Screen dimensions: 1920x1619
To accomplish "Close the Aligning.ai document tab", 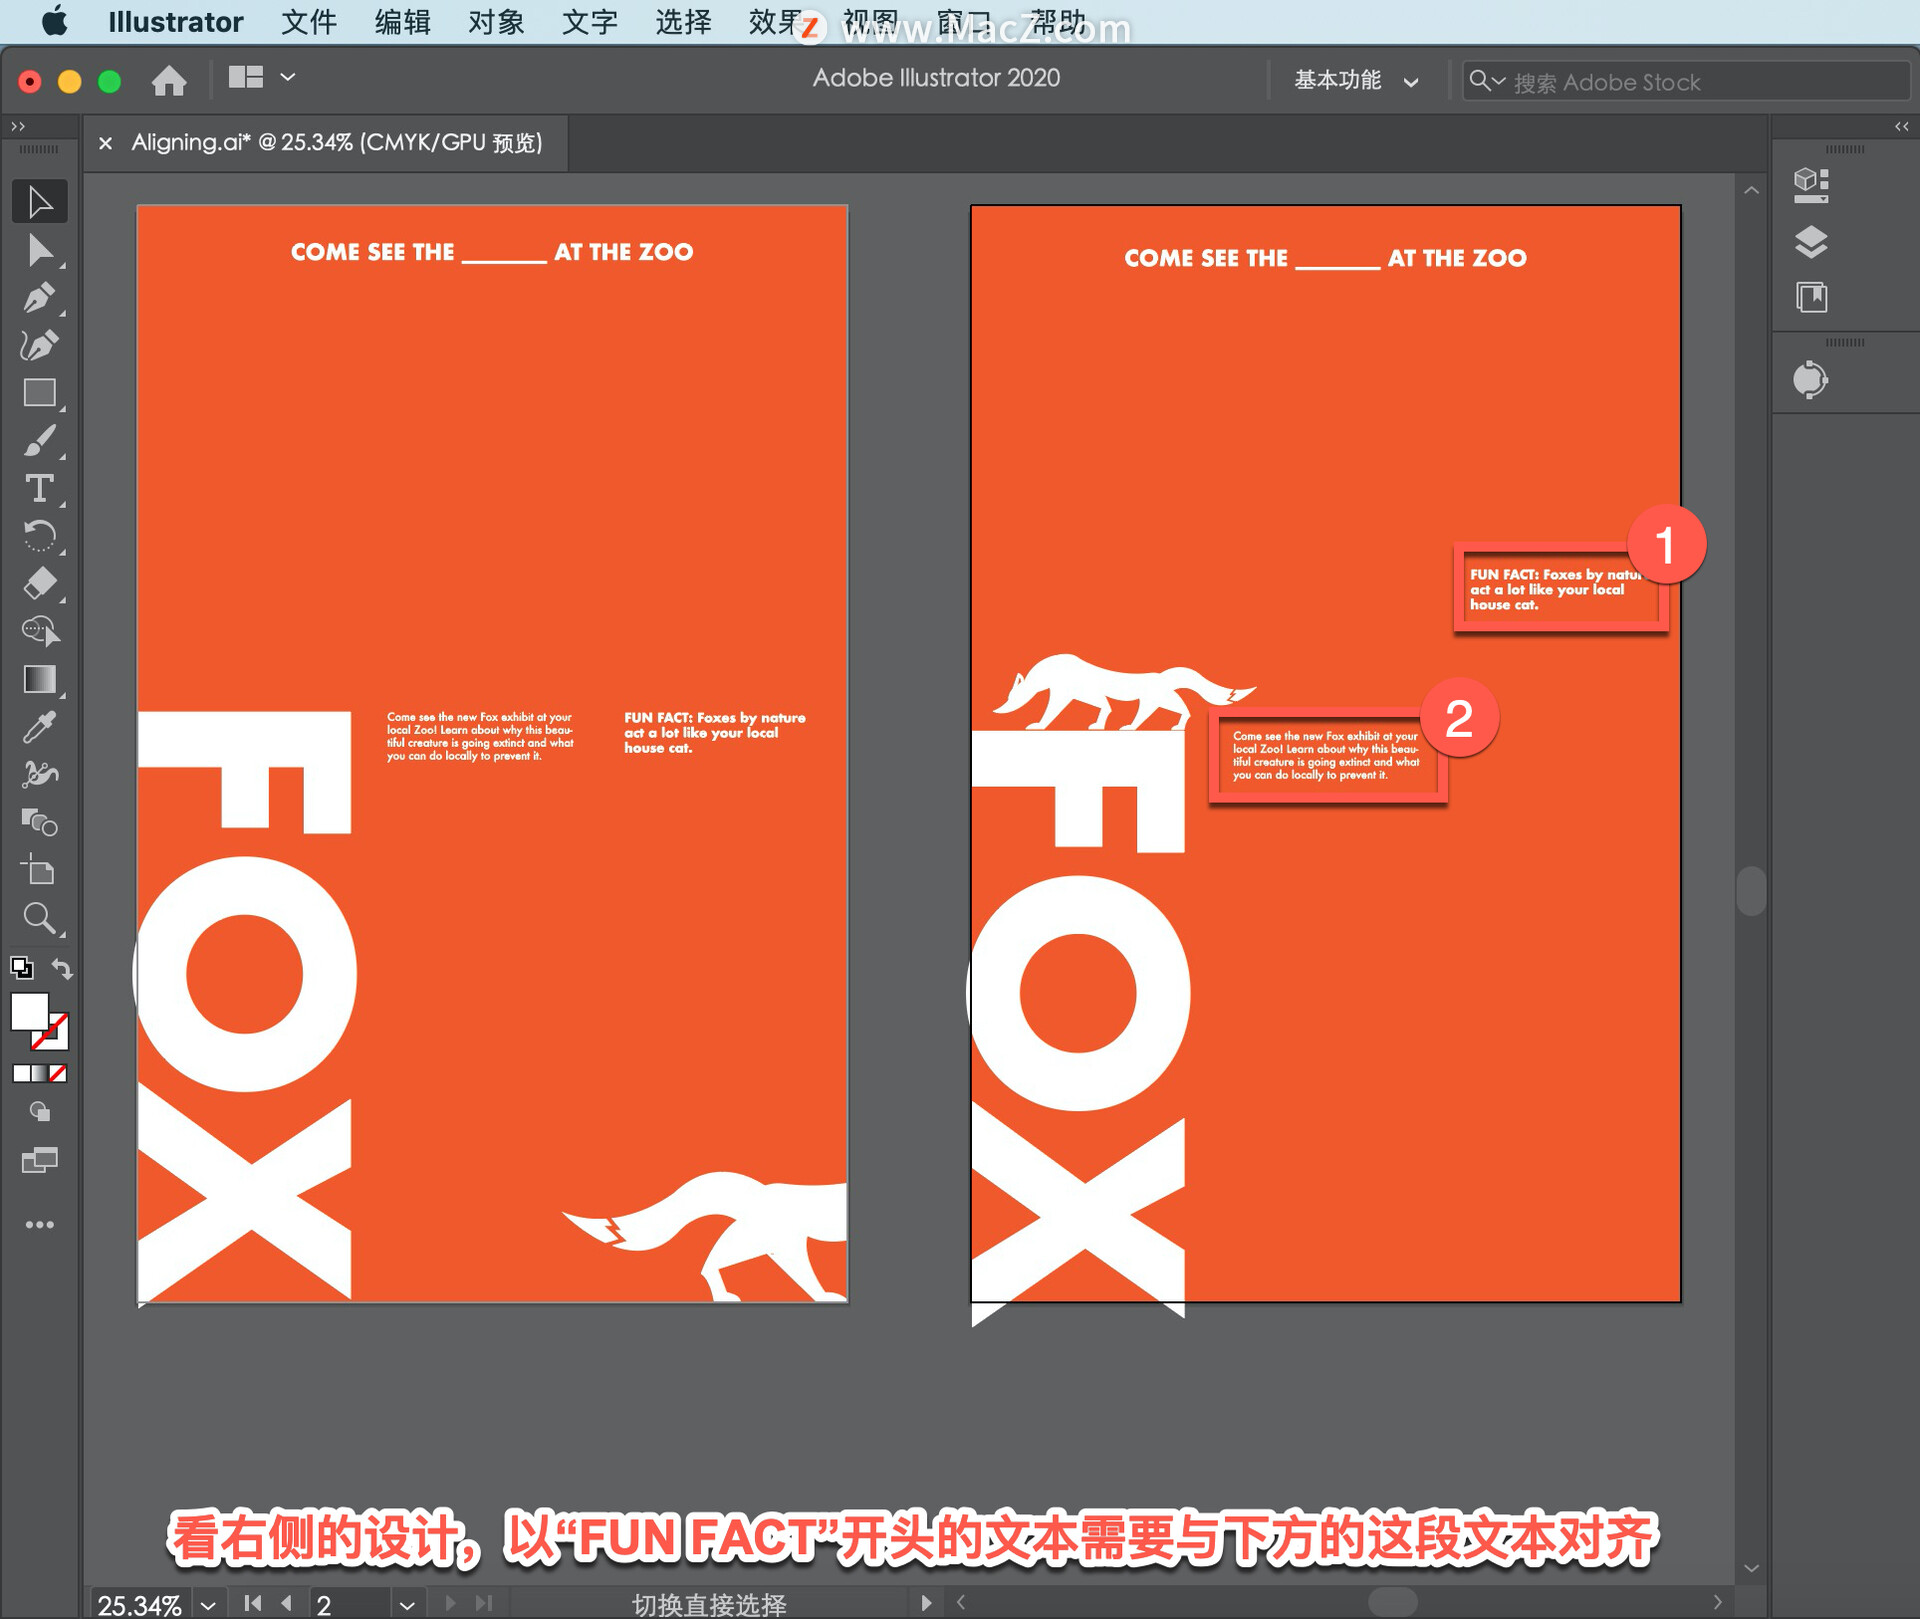I will (x=106, y=143).
